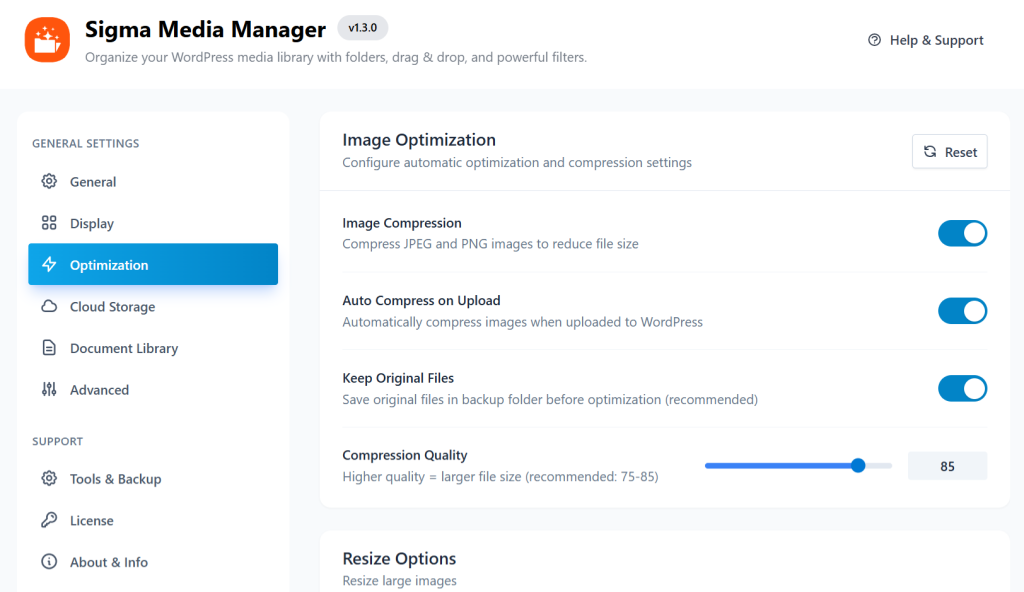The width and height of the screenshot is (1024, 592).
Task: Click the Advanced sliders icon
Action: [49, 389]
